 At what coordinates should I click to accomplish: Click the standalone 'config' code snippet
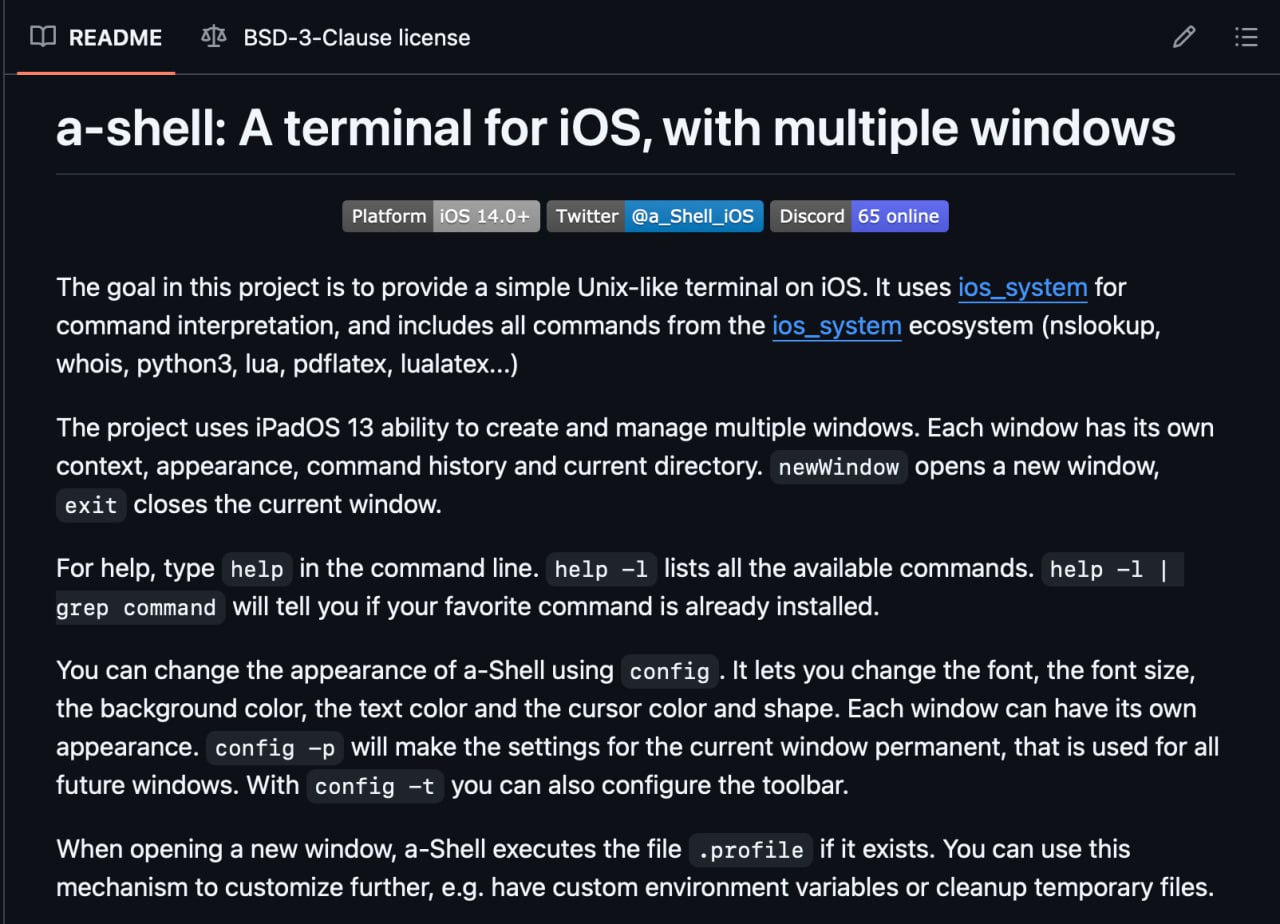670,671
